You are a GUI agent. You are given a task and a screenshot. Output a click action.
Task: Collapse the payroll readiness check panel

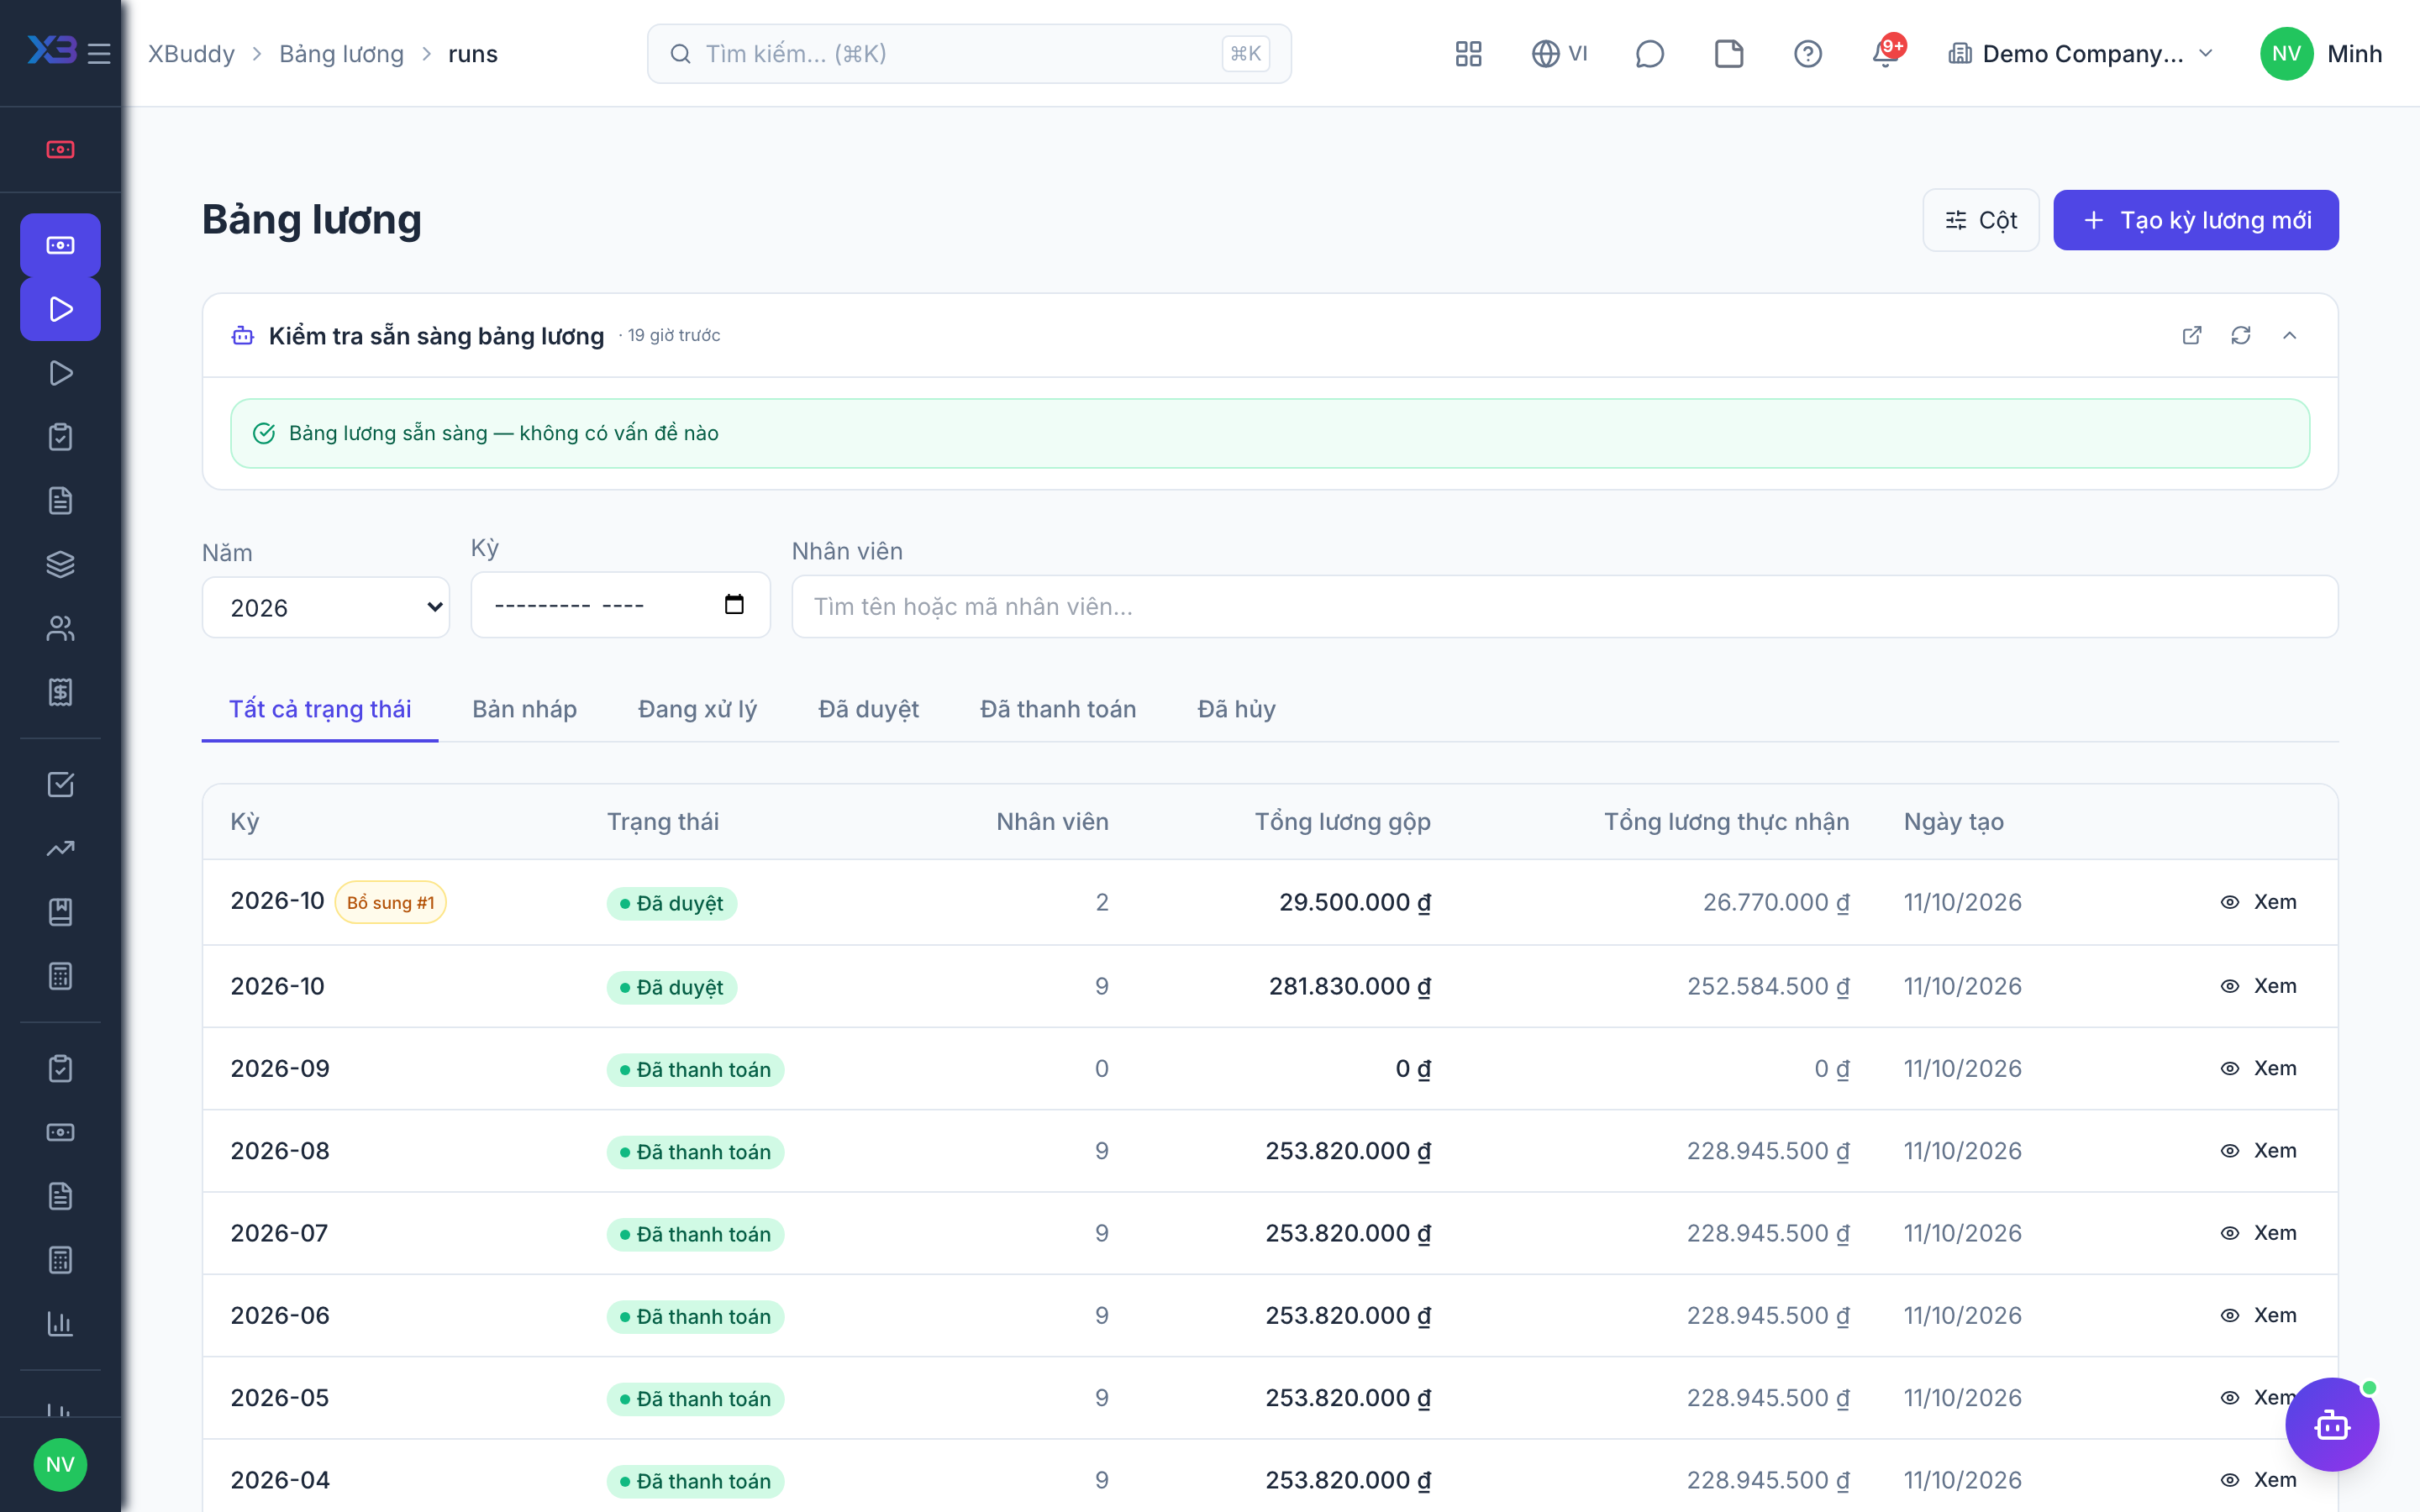[x=2289, y=336]
